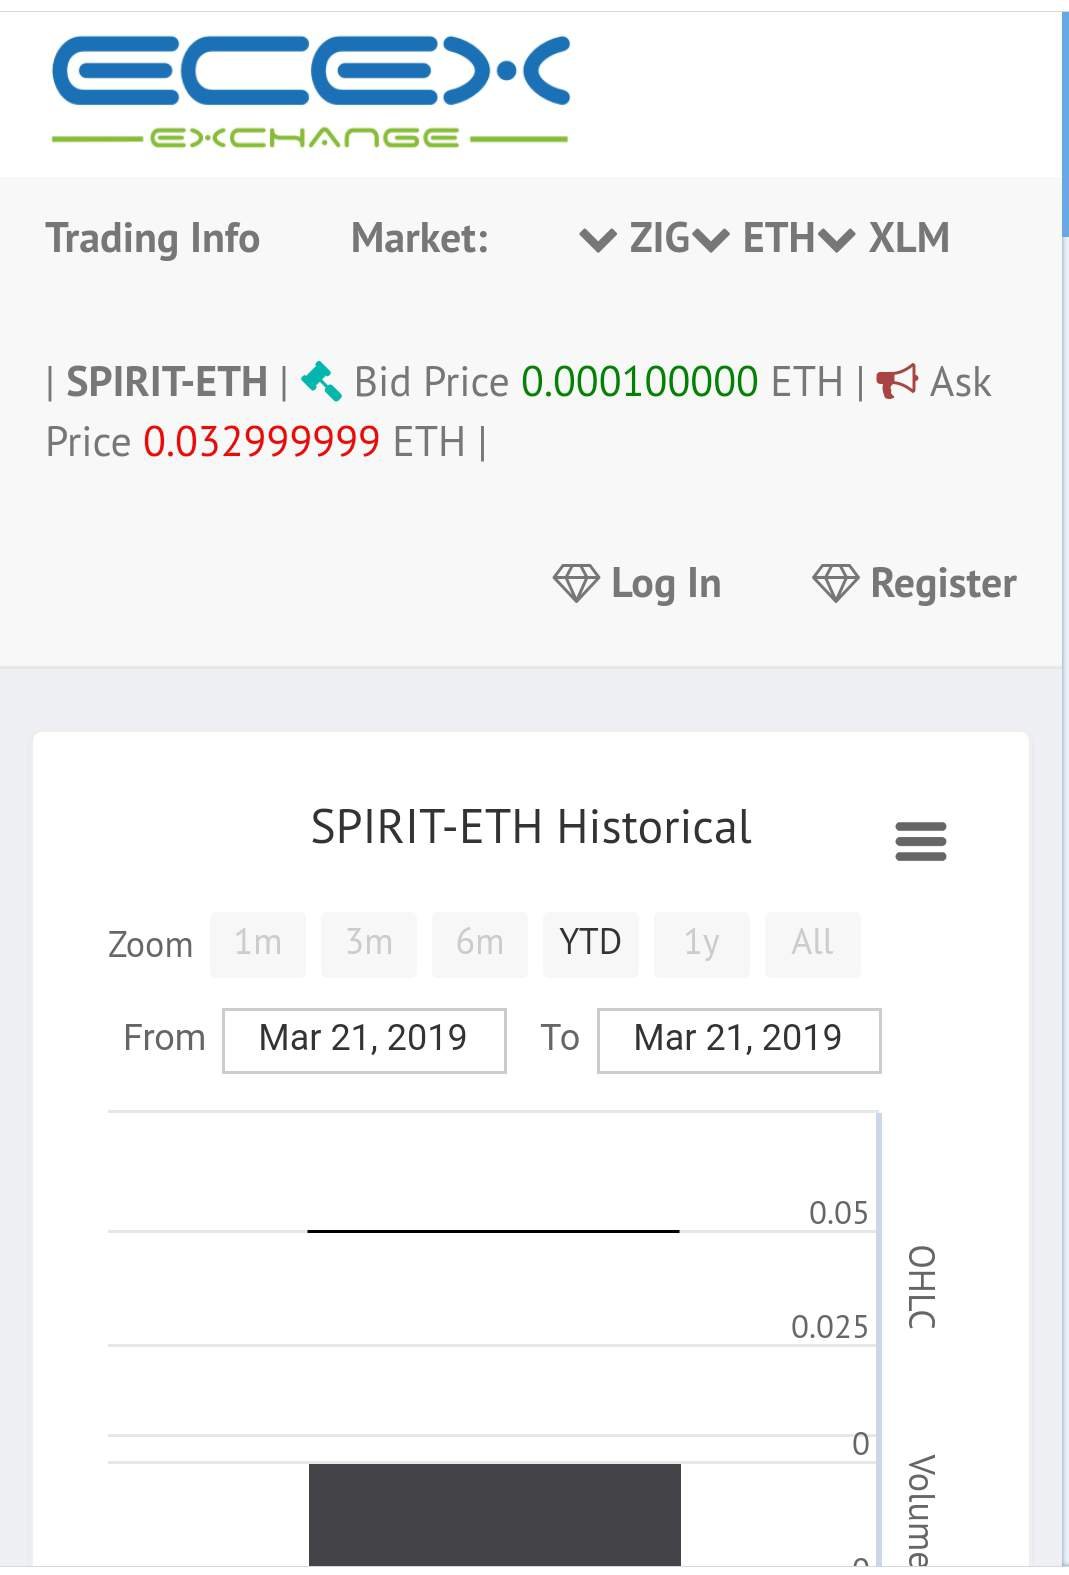Expand the XLM market dropdown
Screen dimensions: 1069x1575
tap(884, 238)
